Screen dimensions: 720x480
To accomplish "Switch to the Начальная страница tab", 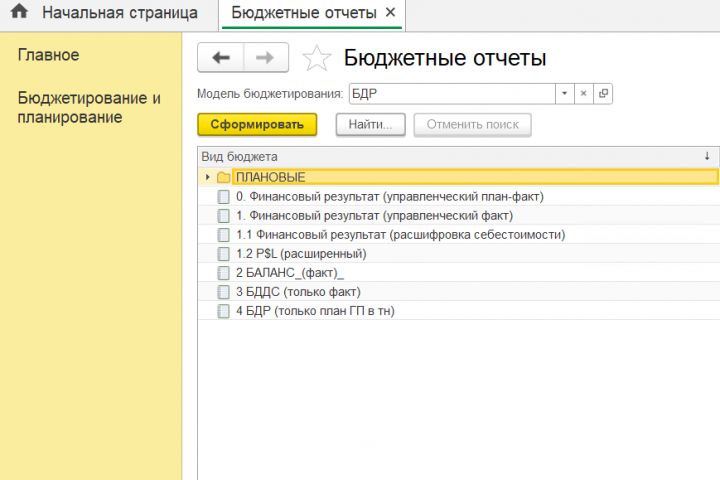I will [120, 13].
